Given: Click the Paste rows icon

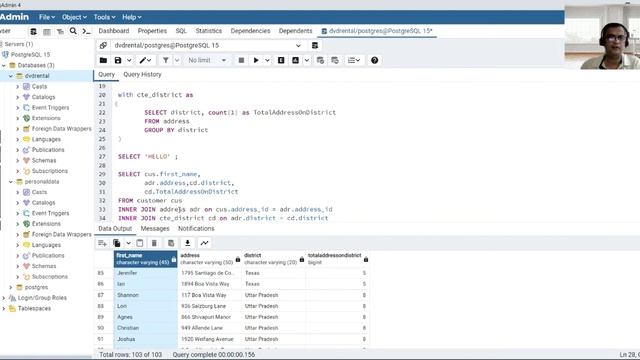Looking at the screenshot, I should 140,243.
